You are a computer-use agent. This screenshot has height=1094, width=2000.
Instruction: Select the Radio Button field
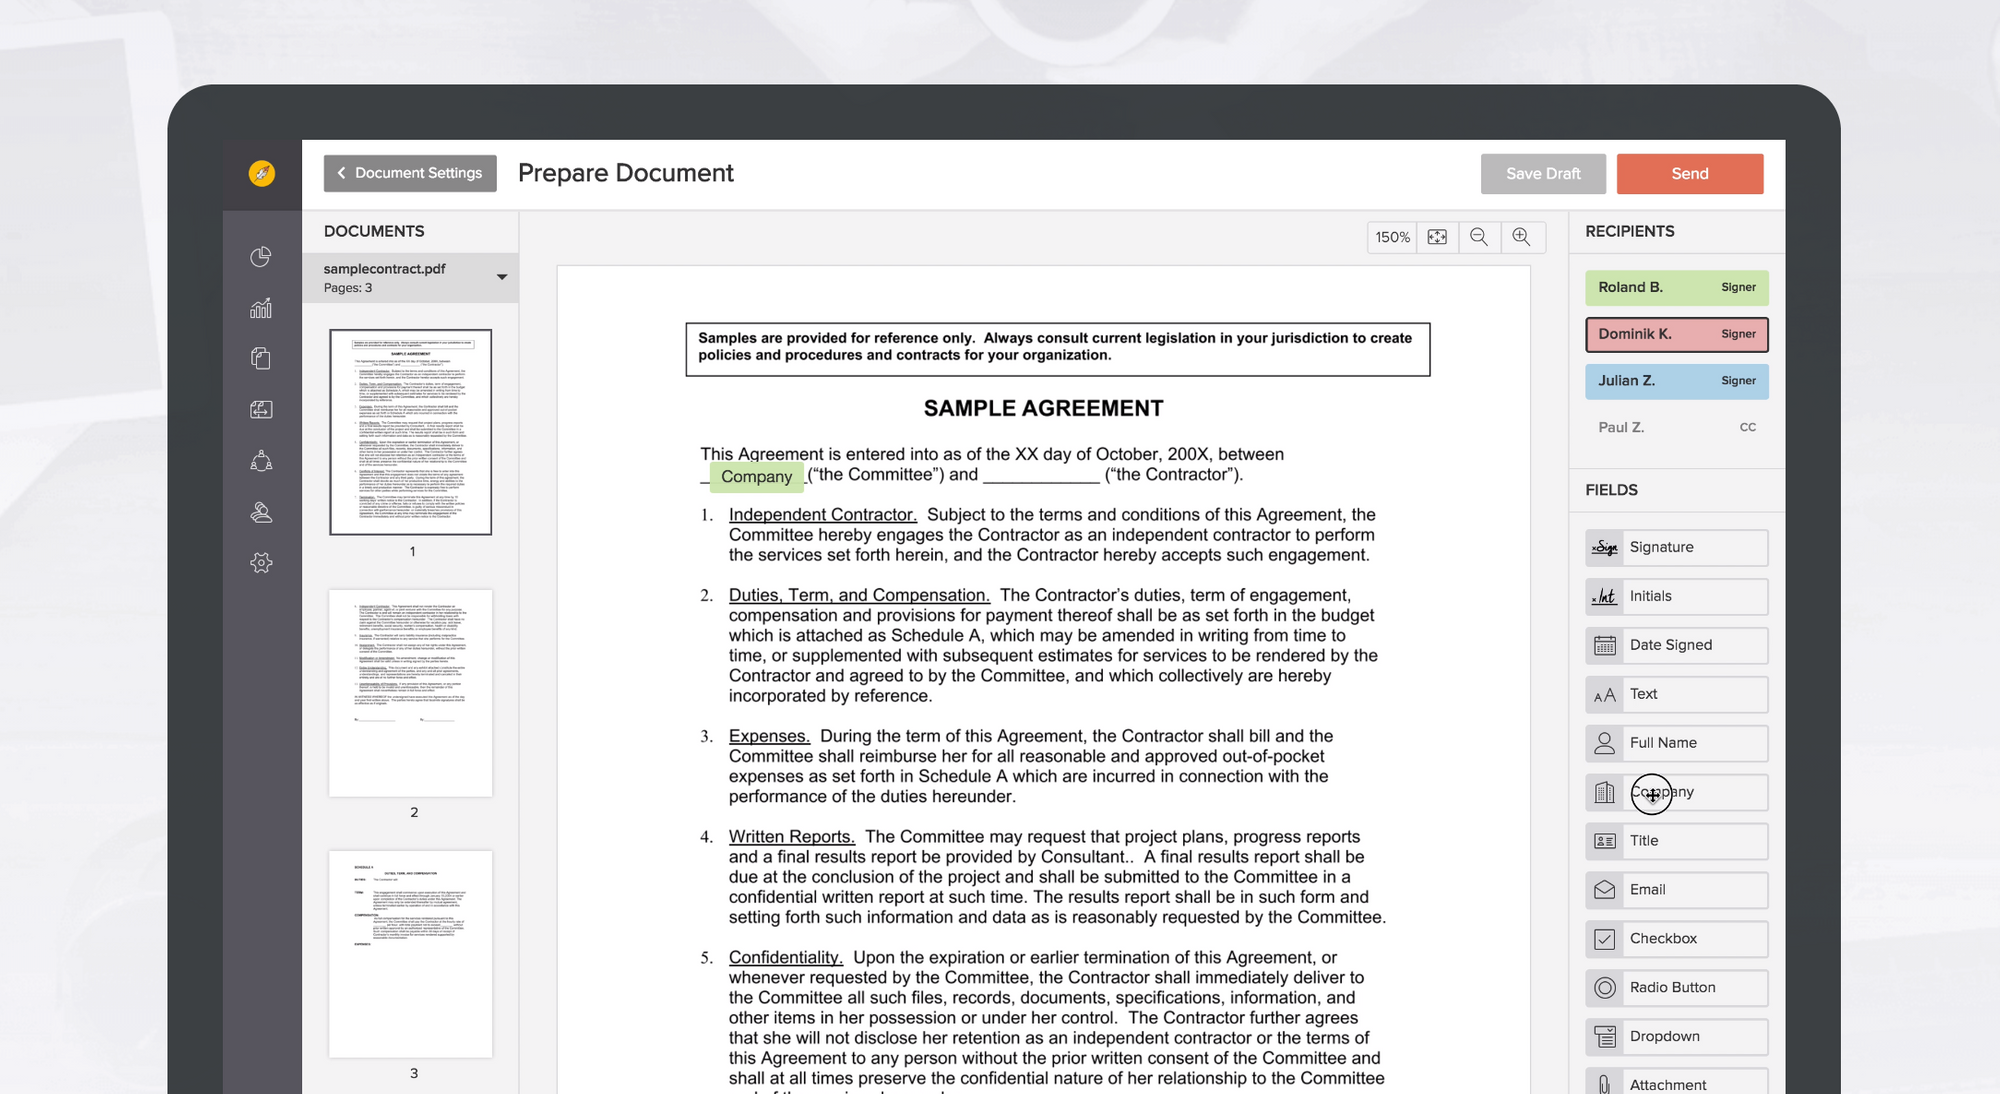tap(1677, 986)
